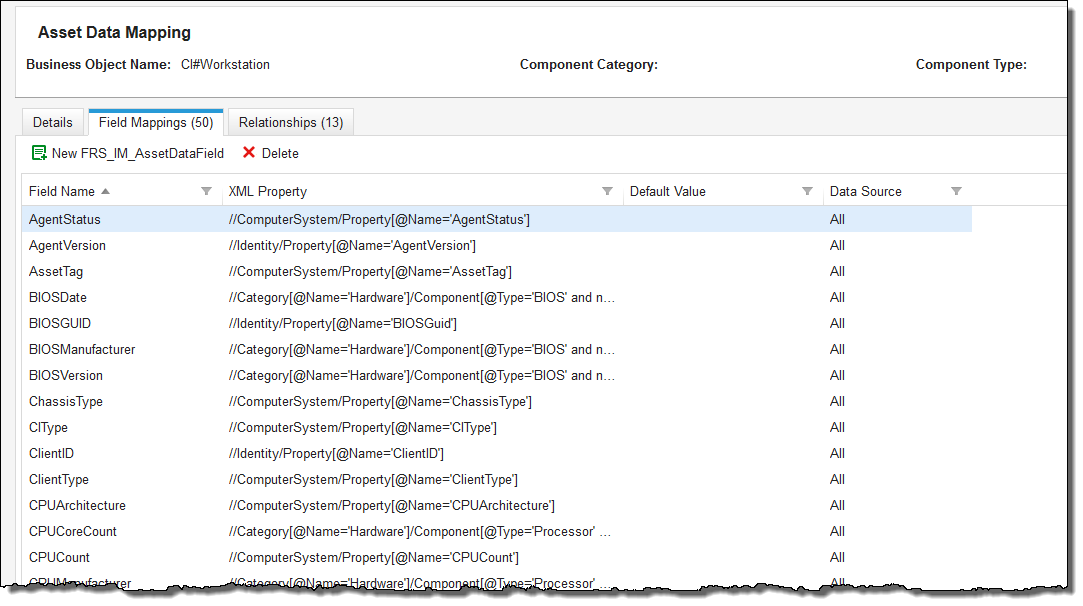Click the red X Delete icon
1083x606 pixels.
249,153
